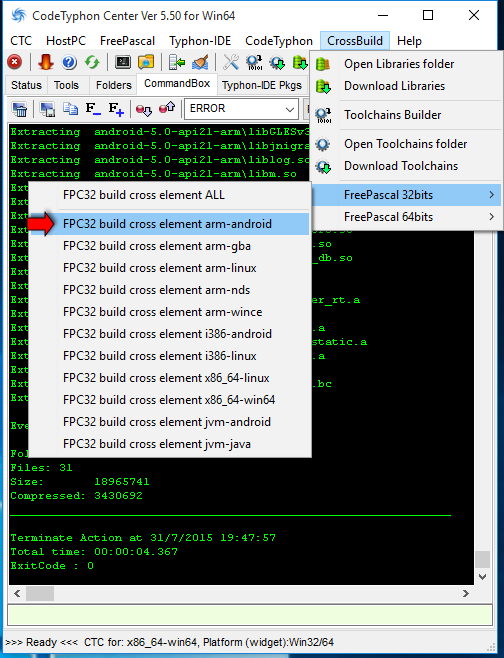Click the toolbar Toolchains Builder gear icon

tap(254, 63)
